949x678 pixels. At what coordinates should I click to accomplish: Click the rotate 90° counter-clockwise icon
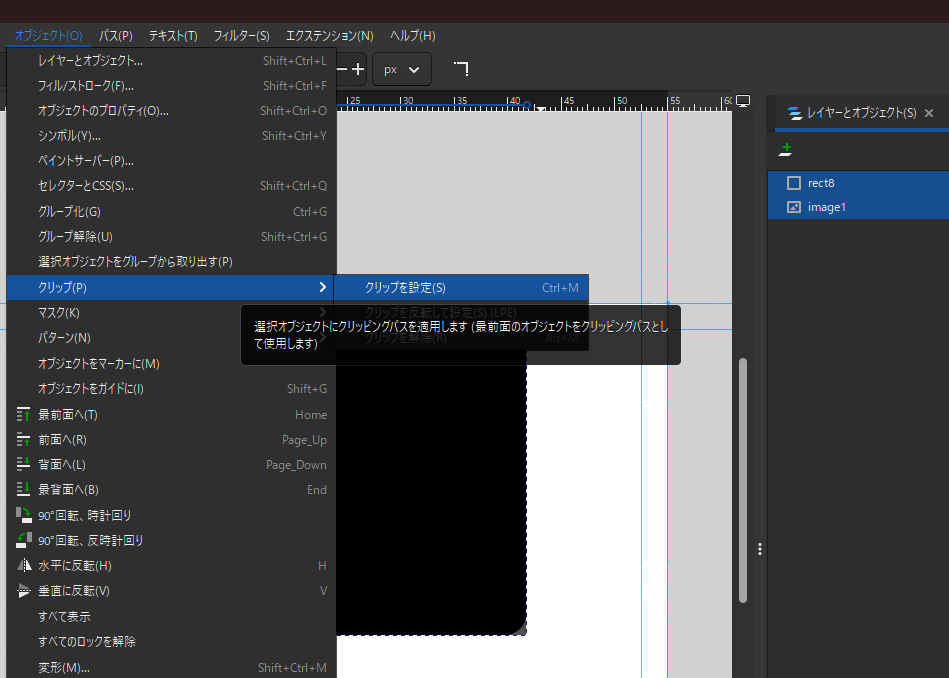24,540
